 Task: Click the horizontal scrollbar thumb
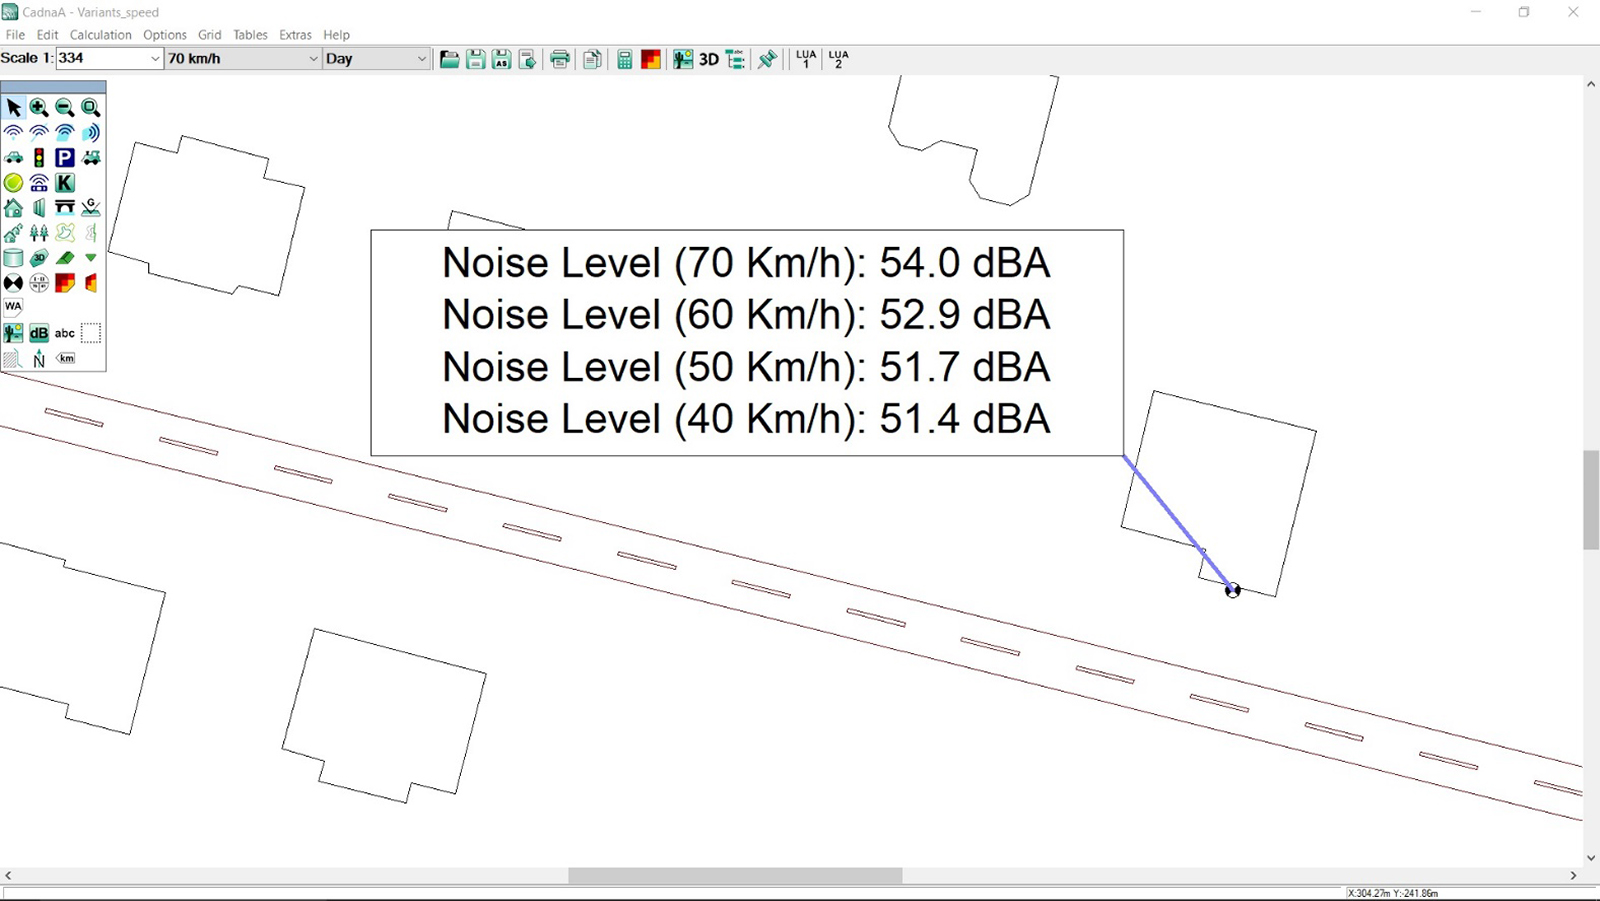tap(735, 876)
